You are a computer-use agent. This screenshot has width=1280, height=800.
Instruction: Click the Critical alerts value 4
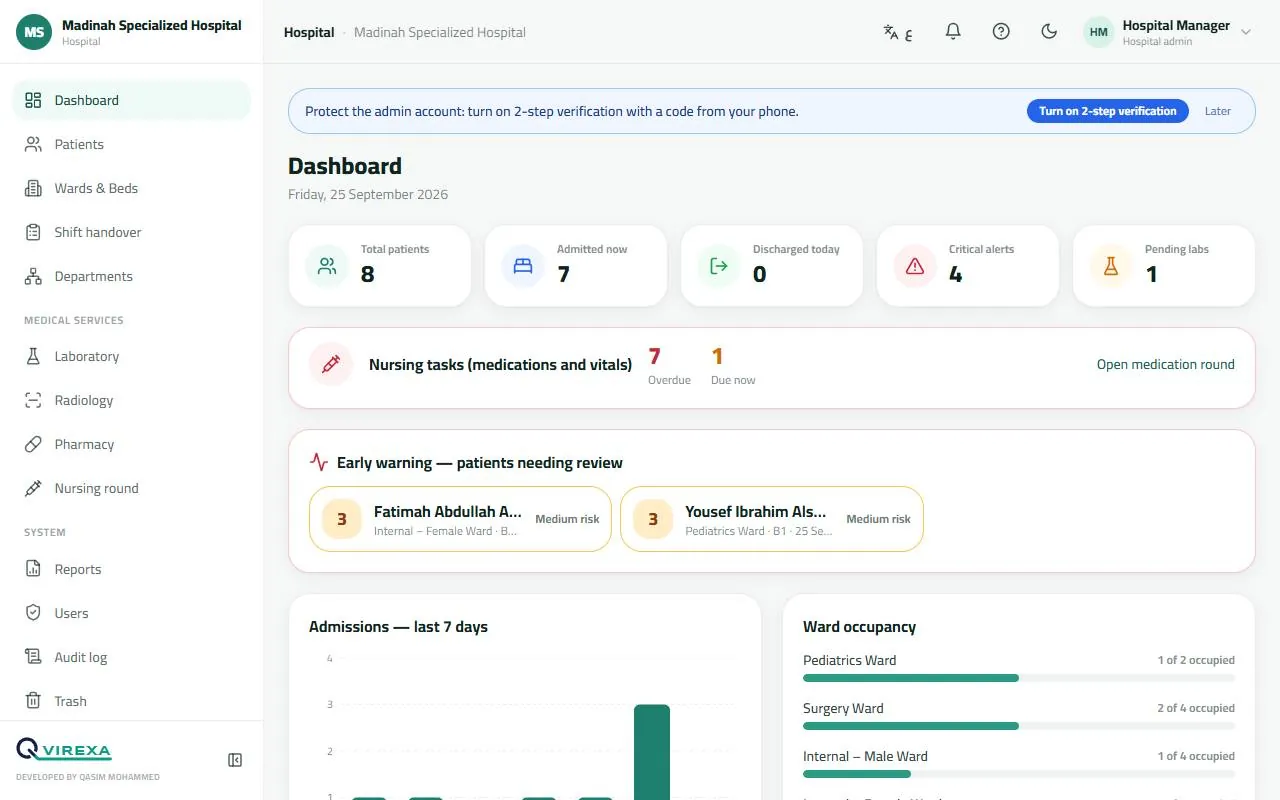956,274
